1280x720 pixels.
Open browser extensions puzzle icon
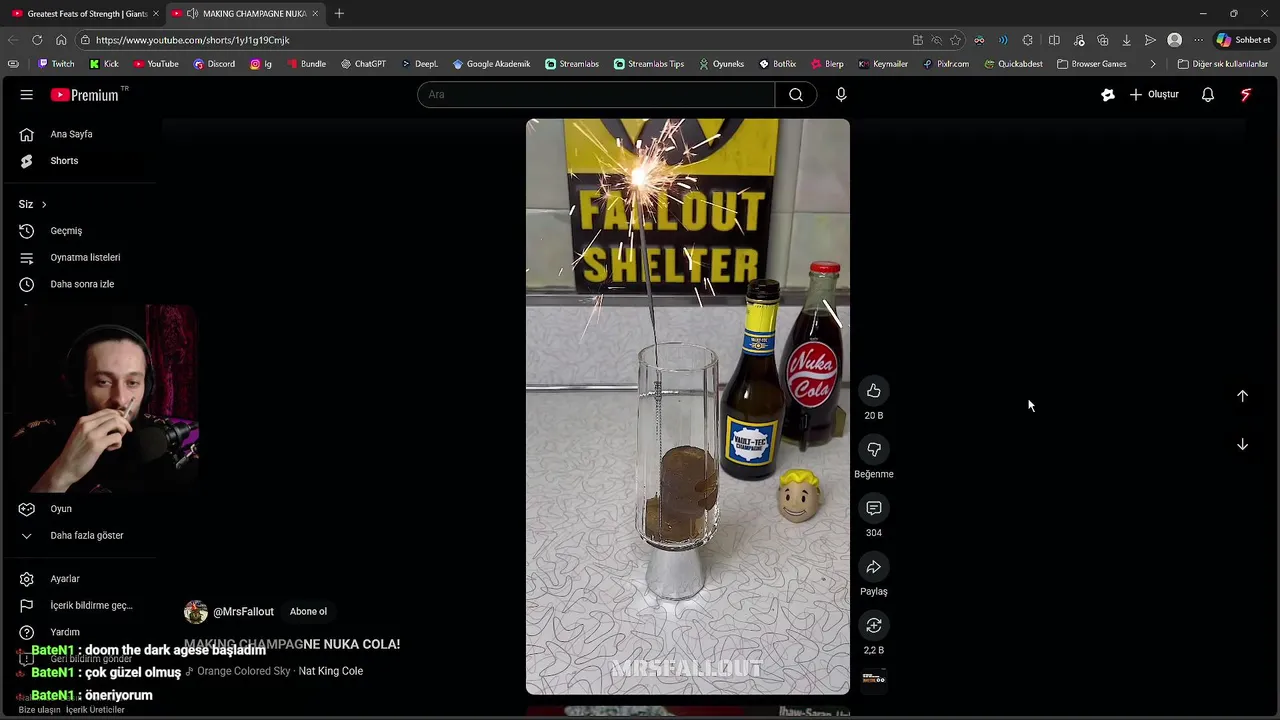coord(1028,40)
